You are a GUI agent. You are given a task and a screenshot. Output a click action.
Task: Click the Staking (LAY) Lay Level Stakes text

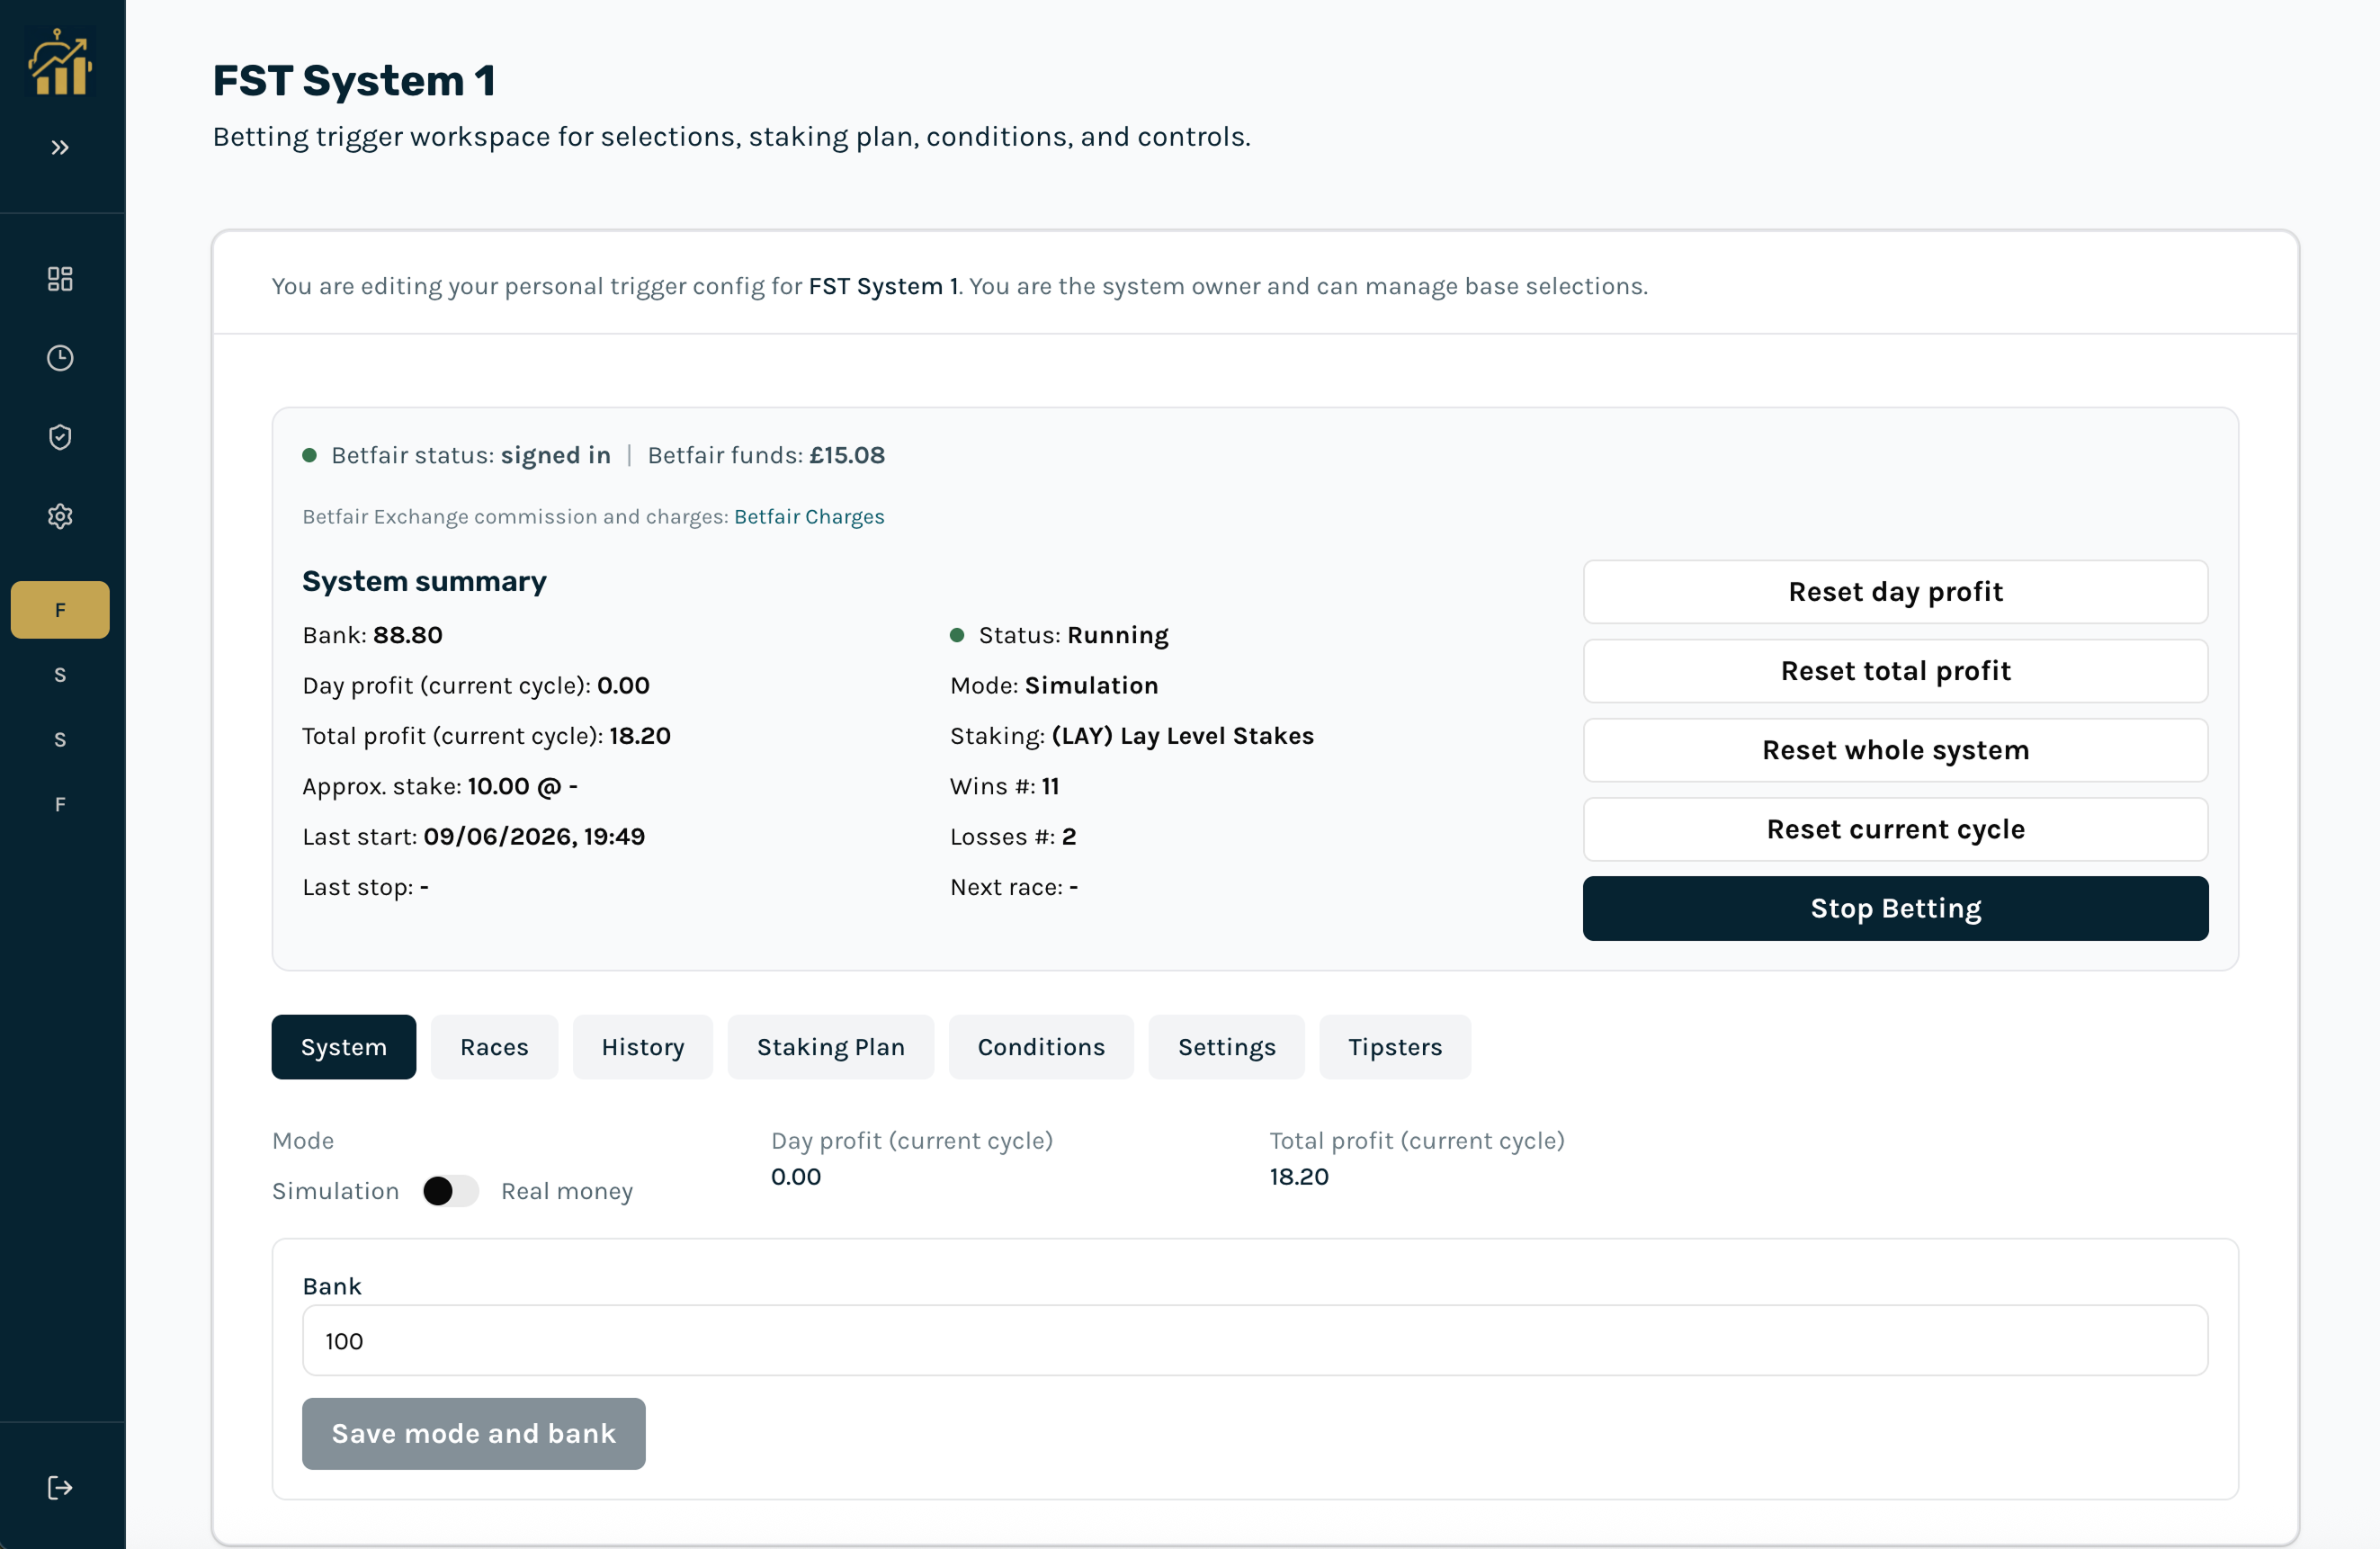pyautogui.click(x=1131, y=736)
